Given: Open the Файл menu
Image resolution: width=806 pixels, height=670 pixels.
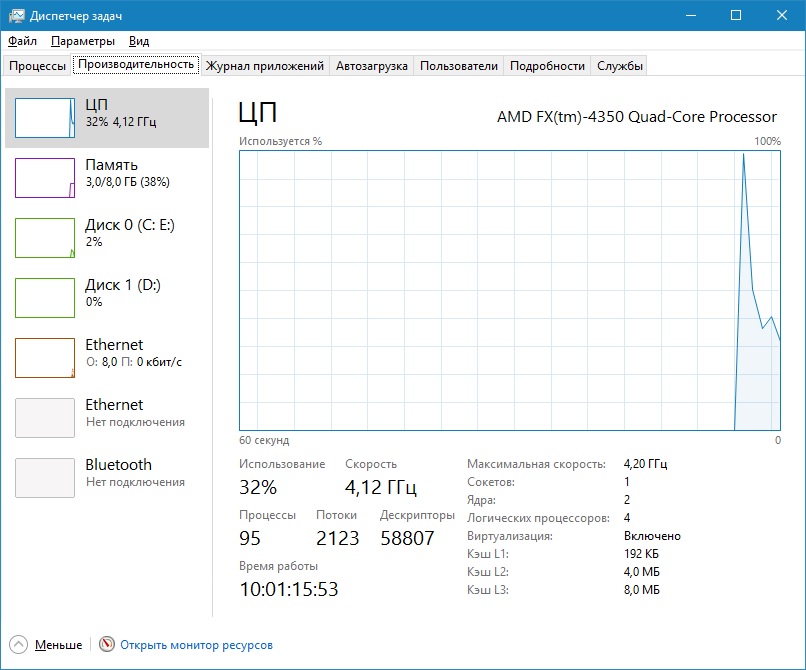Looking at the screenshot, I should 22,41.
